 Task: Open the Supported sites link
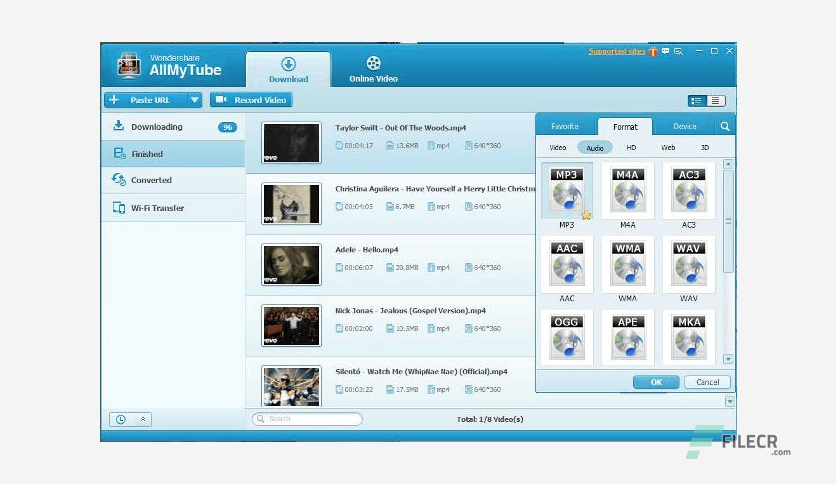coord(617,52)
